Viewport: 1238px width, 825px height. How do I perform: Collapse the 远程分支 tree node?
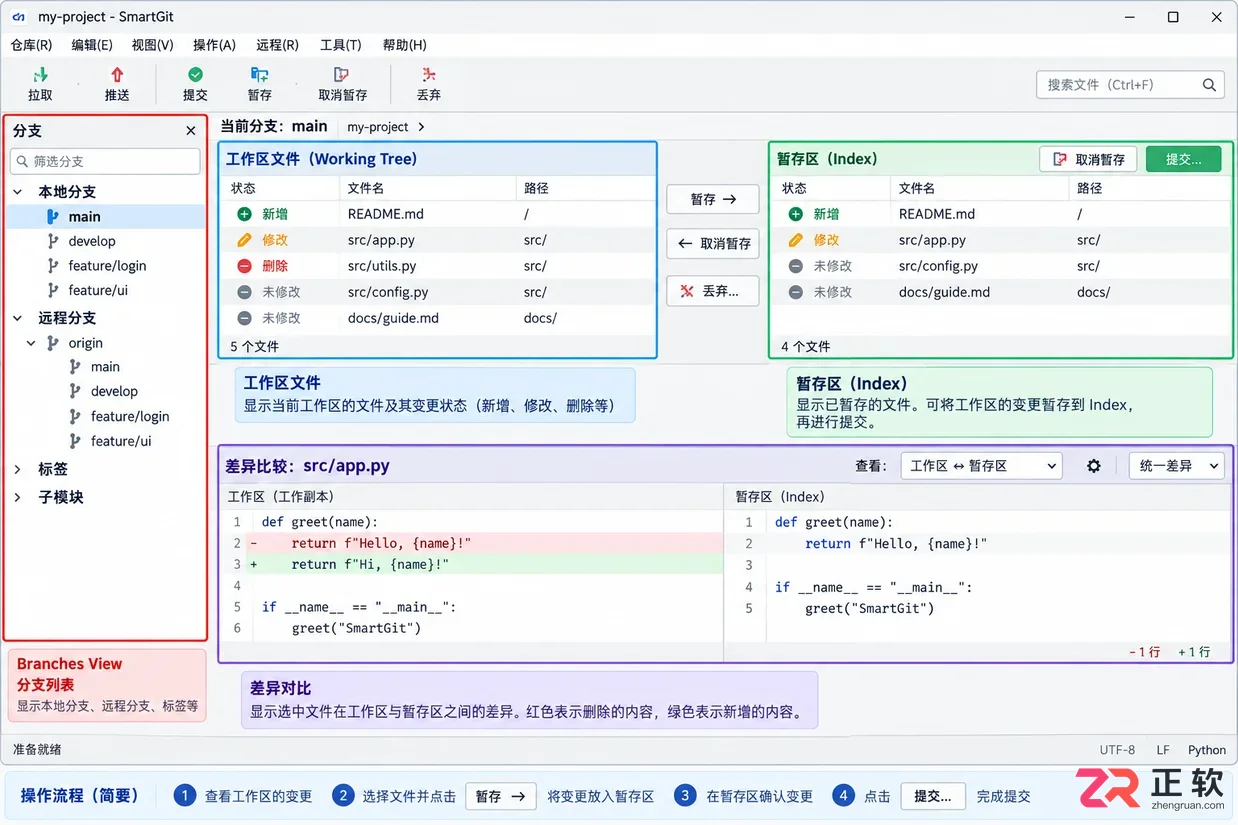point(18,318)
